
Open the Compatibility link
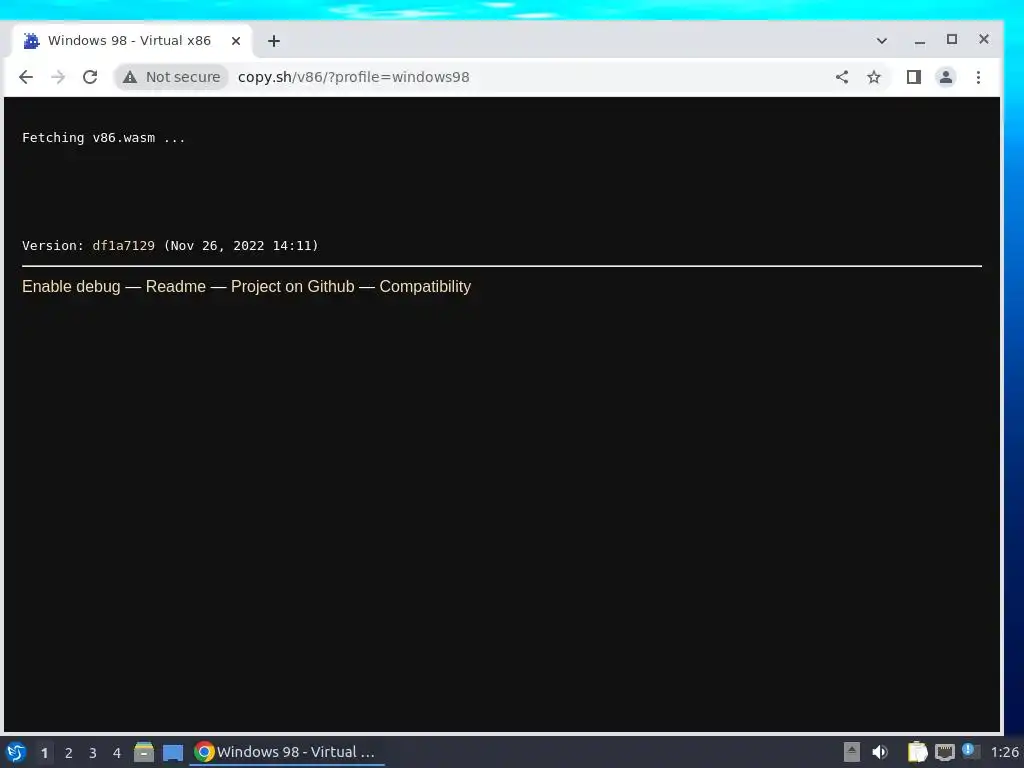[425, 286]
